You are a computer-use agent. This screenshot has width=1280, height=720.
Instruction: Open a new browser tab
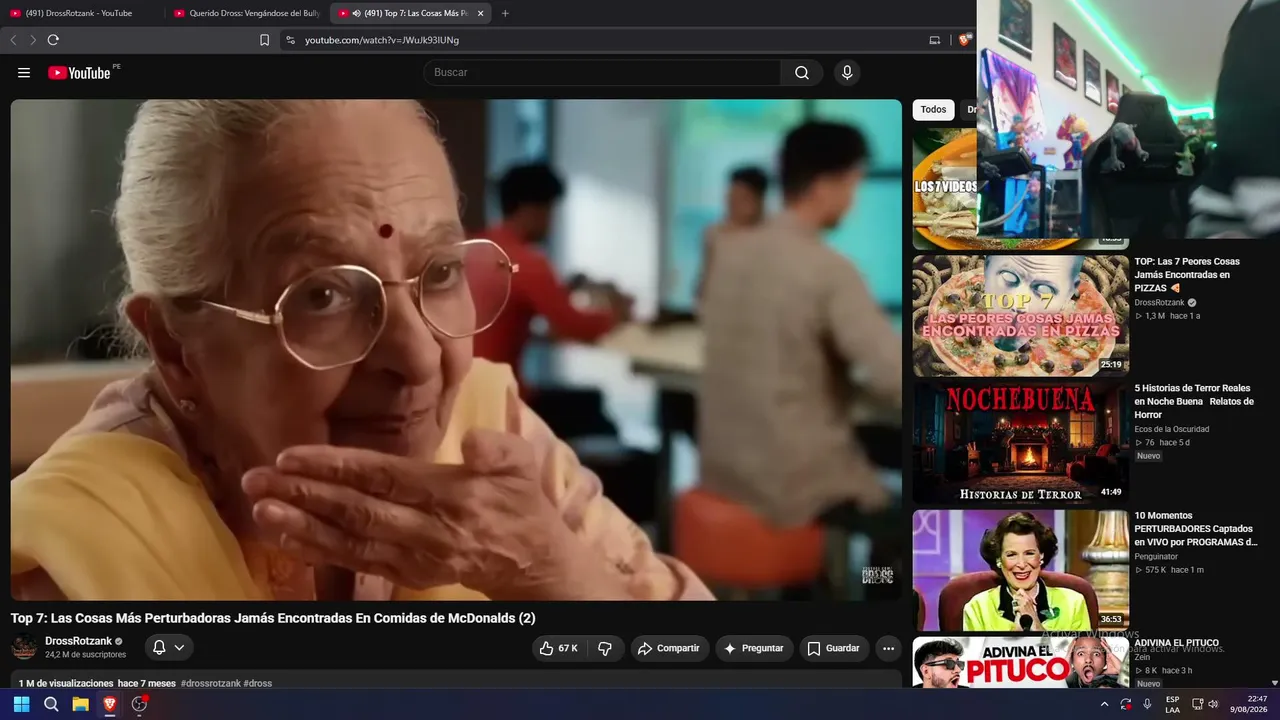tap(505, 13)
